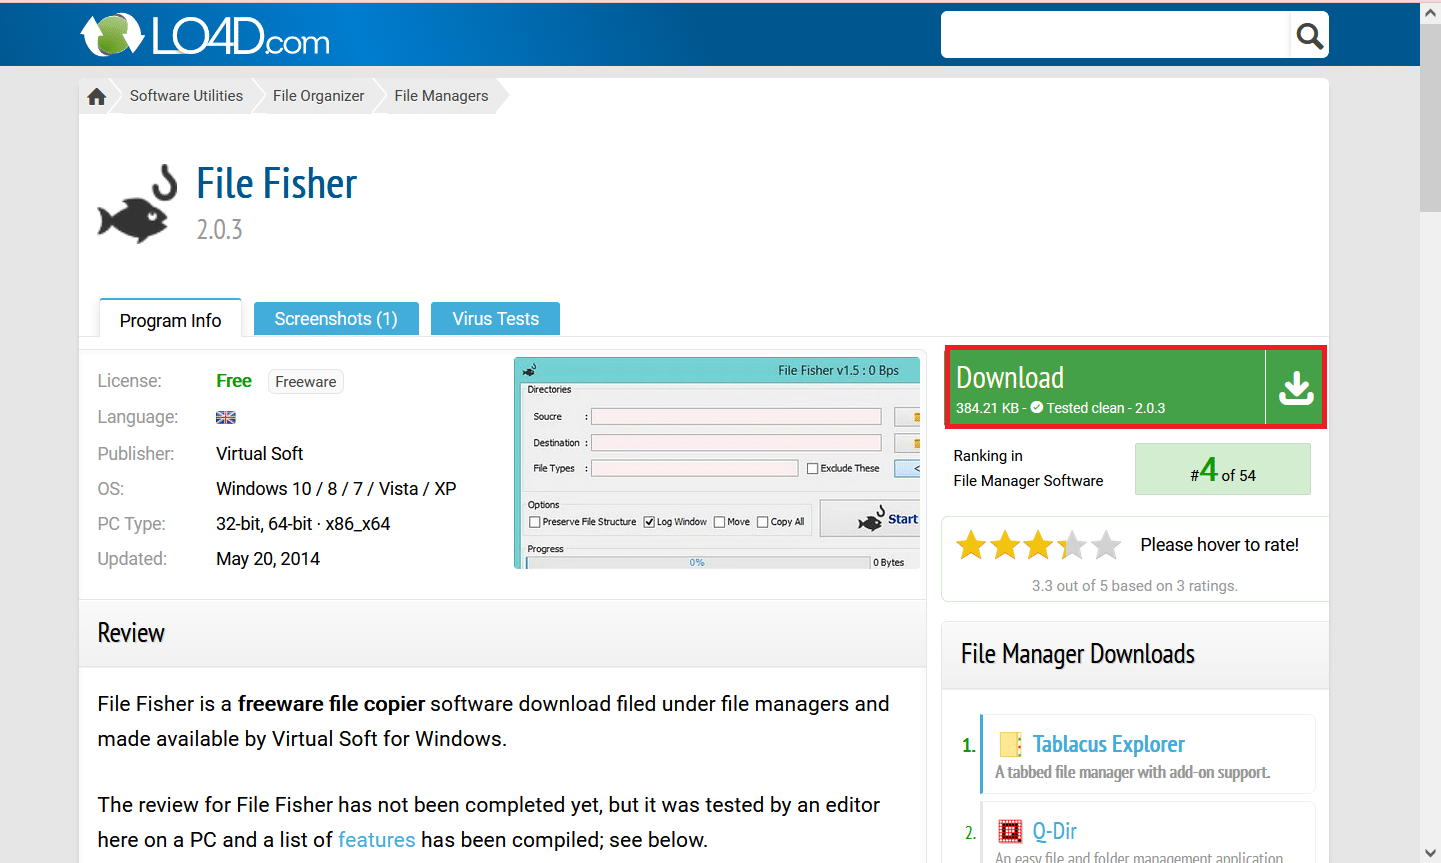Screen dimensions: 1441x863
Task: Click the version number 2.0.3
Action: click(219, 229)
